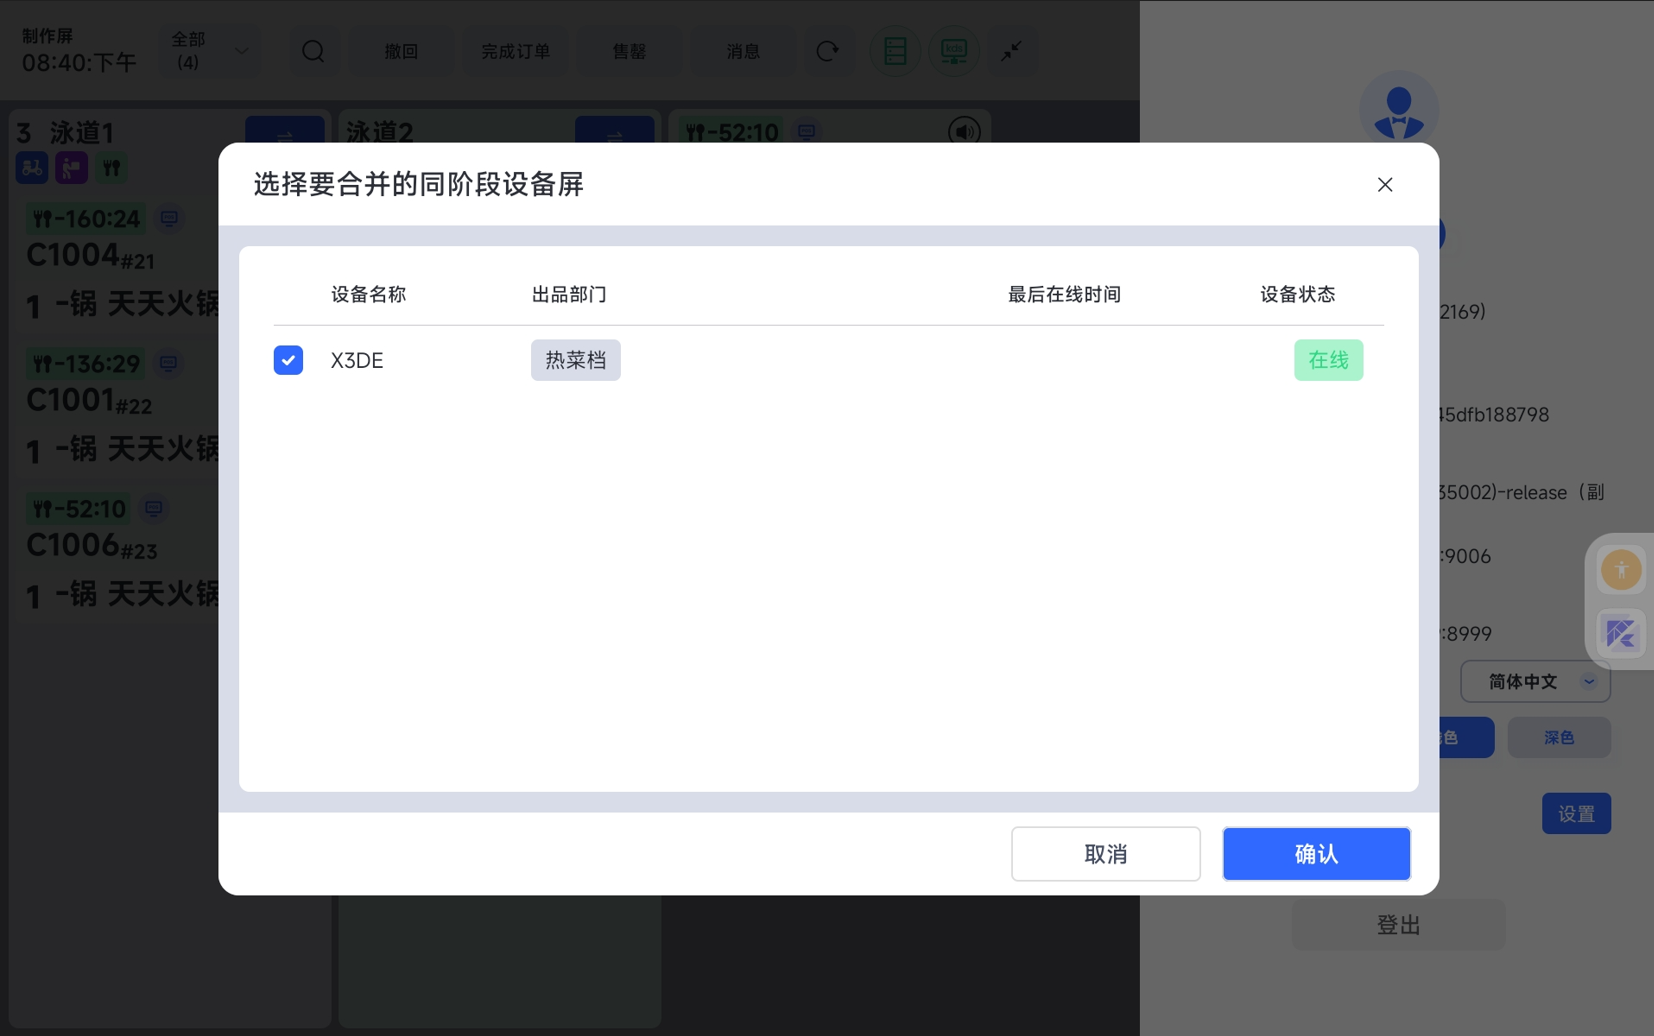Open the 消息 messages menu item
Image resolution: width=1654 pixels, height=1036 pixels.
pyautogui.click(x=743, y=51)
